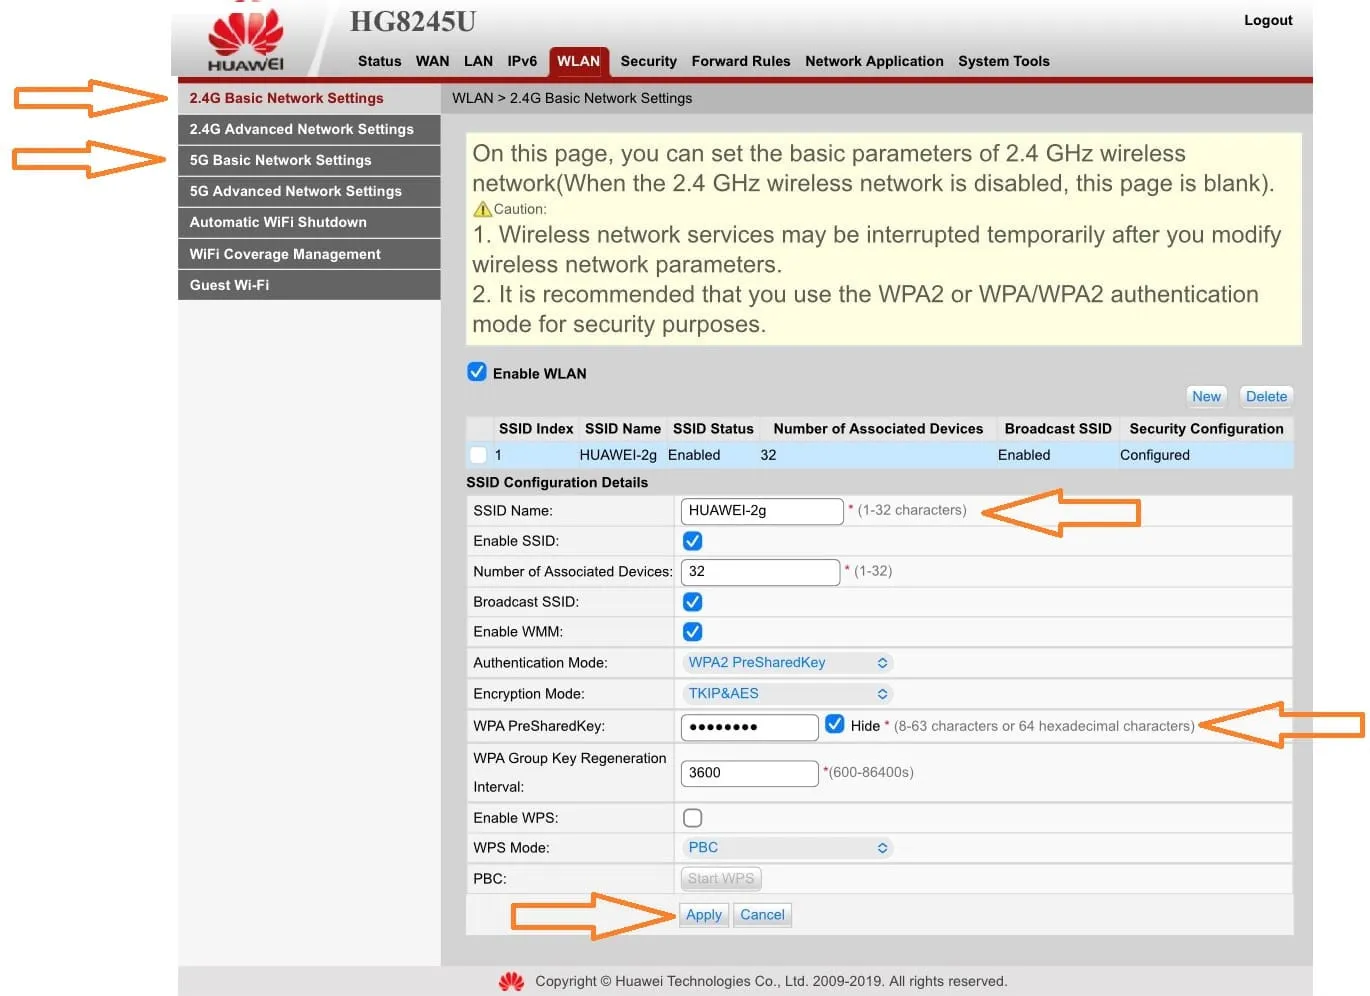Focus the Number of Associated Devices field

[x=760, y=572]
